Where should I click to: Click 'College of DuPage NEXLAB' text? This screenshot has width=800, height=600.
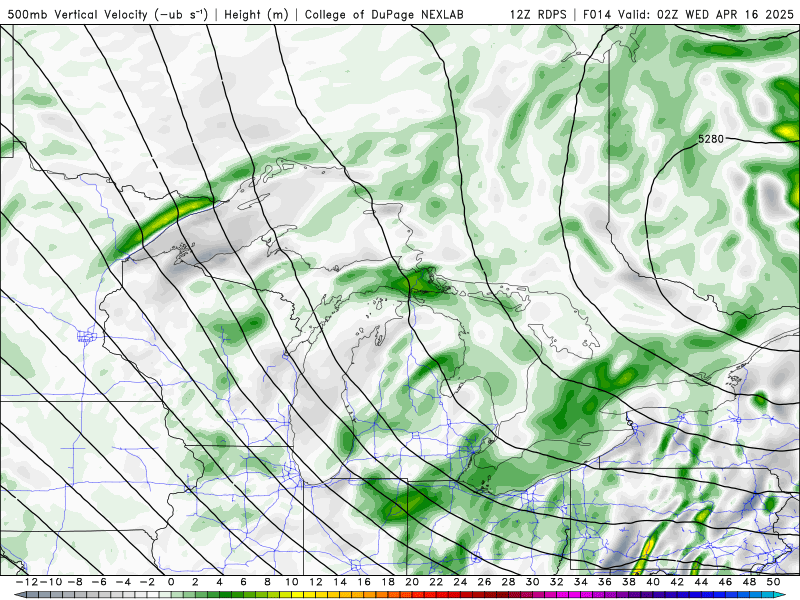point(384,14)
